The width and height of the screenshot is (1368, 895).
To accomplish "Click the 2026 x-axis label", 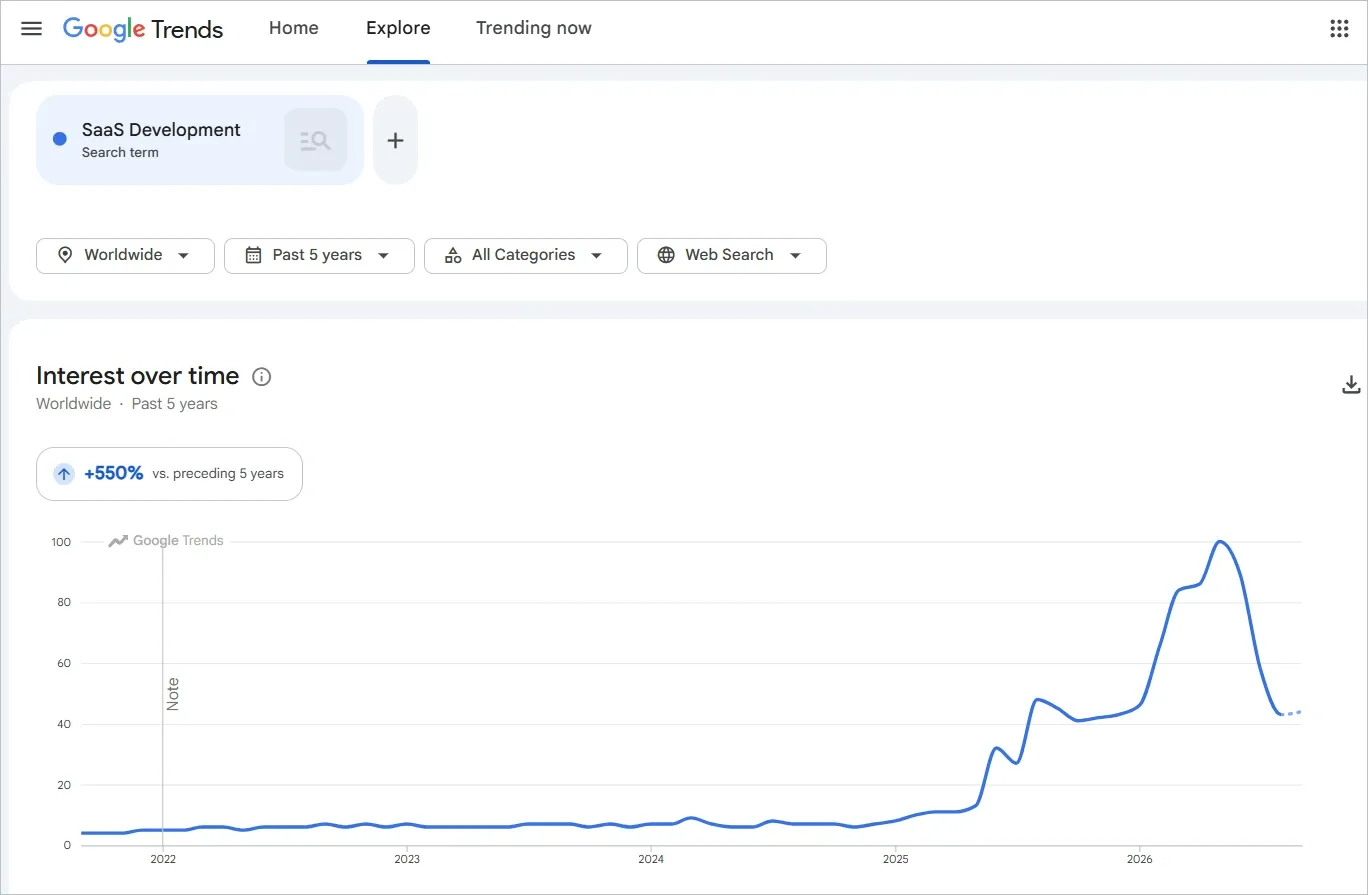I will point(1140,858).
